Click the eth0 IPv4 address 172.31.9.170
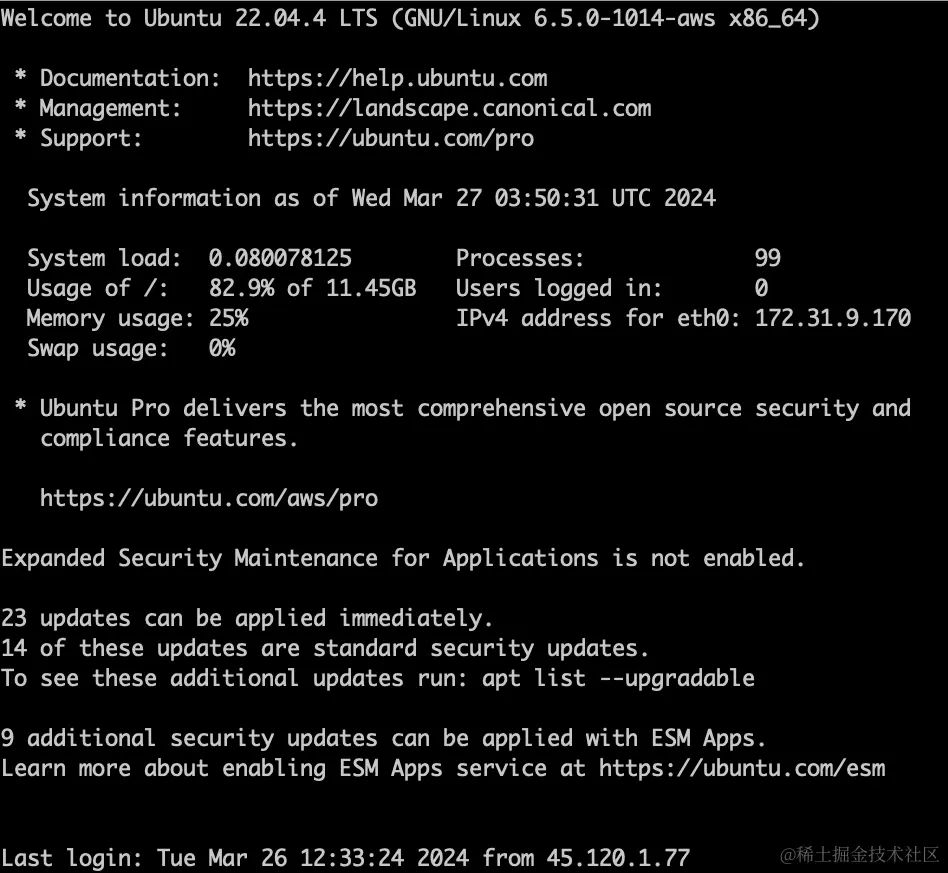 [833, 318]
